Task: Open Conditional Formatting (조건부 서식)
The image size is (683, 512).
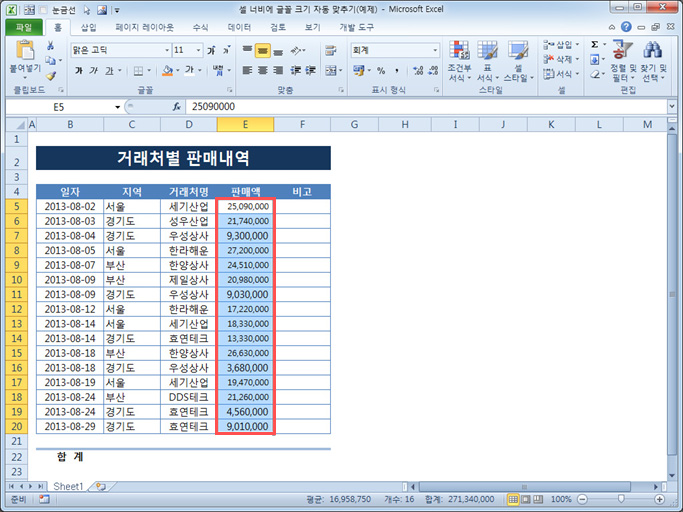Action: click(x=460, y=61)
